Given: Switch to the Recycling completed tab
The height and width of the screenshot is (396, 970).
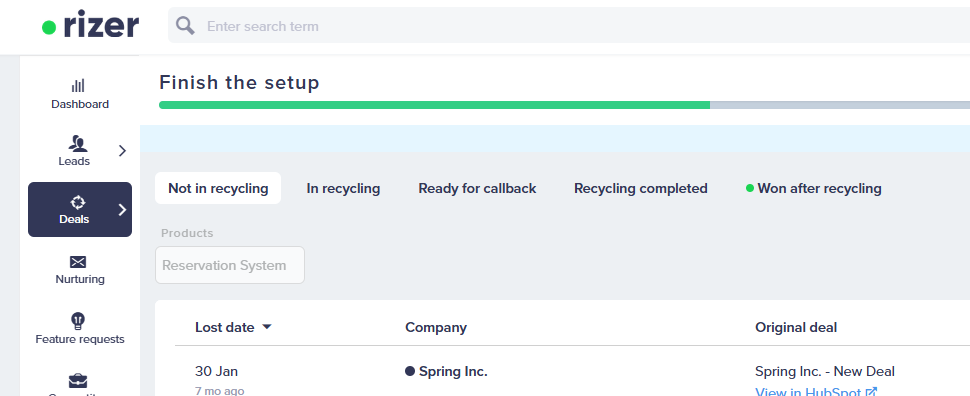Looking at the screenshot, I should (x=641, y=188).
